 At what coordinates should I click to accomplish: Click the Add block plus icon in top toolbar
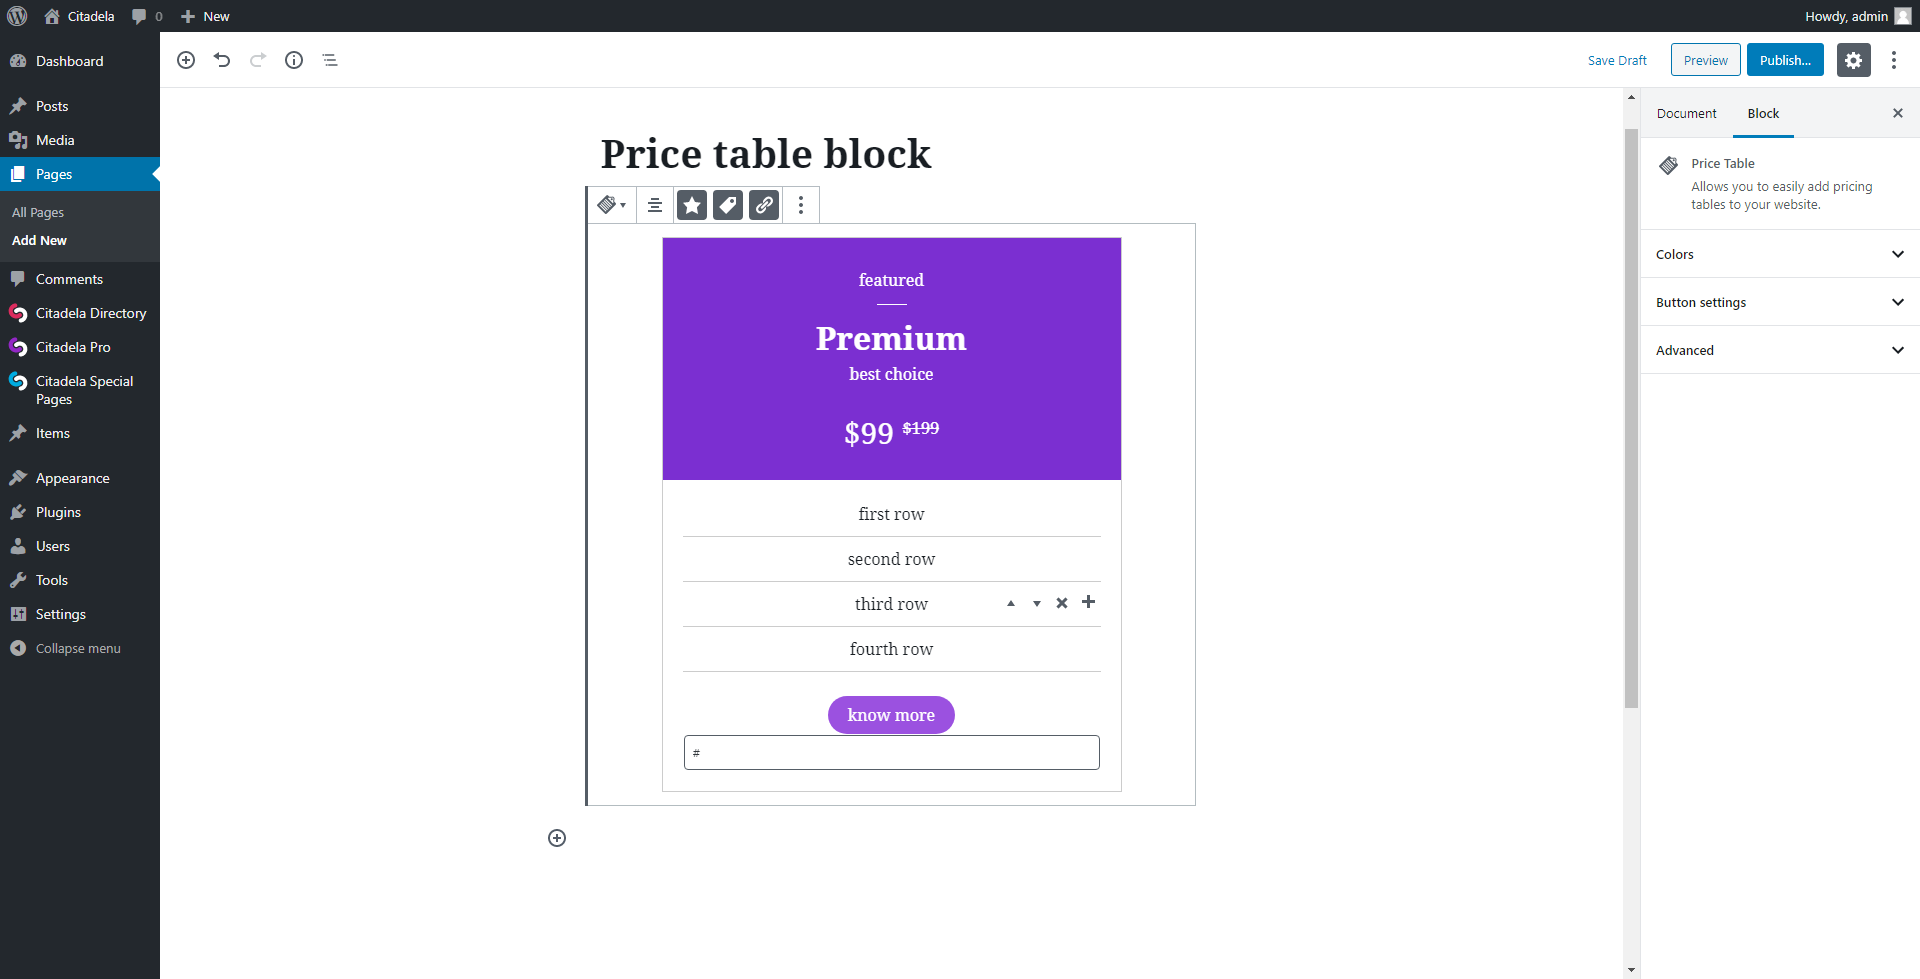pyautogui.click(x=186, y=60)
